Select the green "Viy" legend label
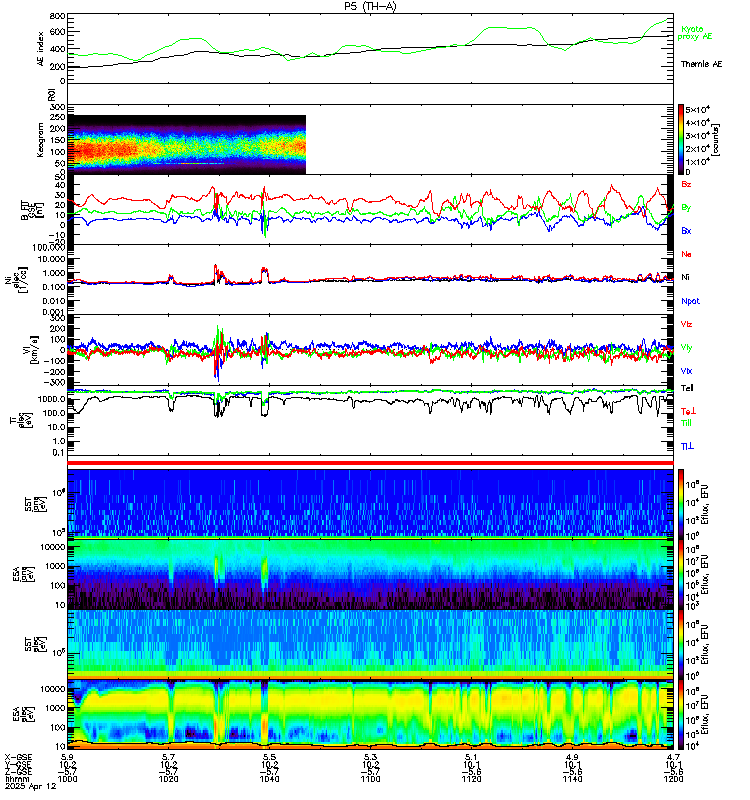The width and height of the screenshot is (750, 800). point(686,347)
